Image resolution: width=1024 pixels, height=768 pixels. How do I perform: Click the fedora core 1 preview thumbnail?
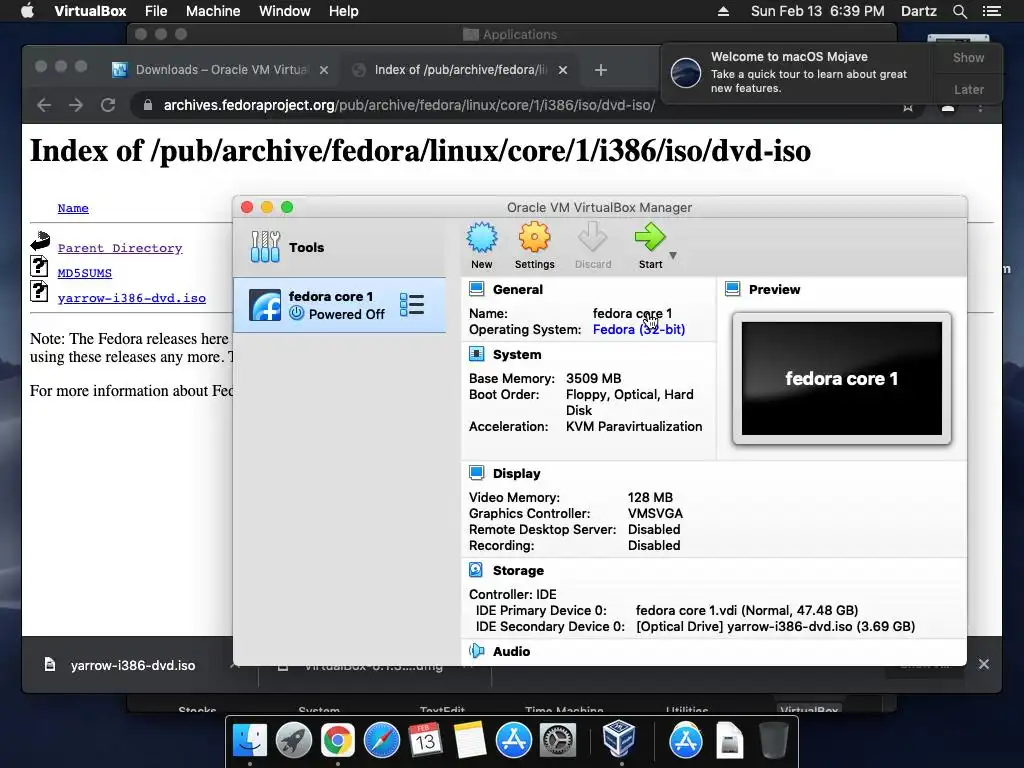[x=842, y=378]
